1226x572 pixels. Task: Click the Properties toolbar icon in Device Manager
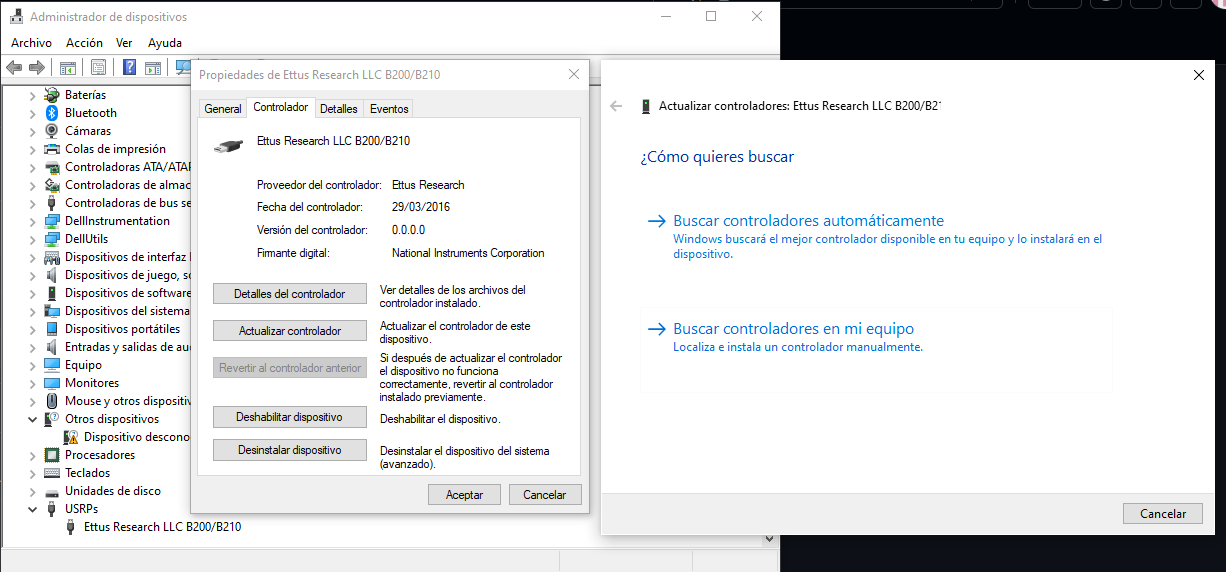[x=98, y=67]
